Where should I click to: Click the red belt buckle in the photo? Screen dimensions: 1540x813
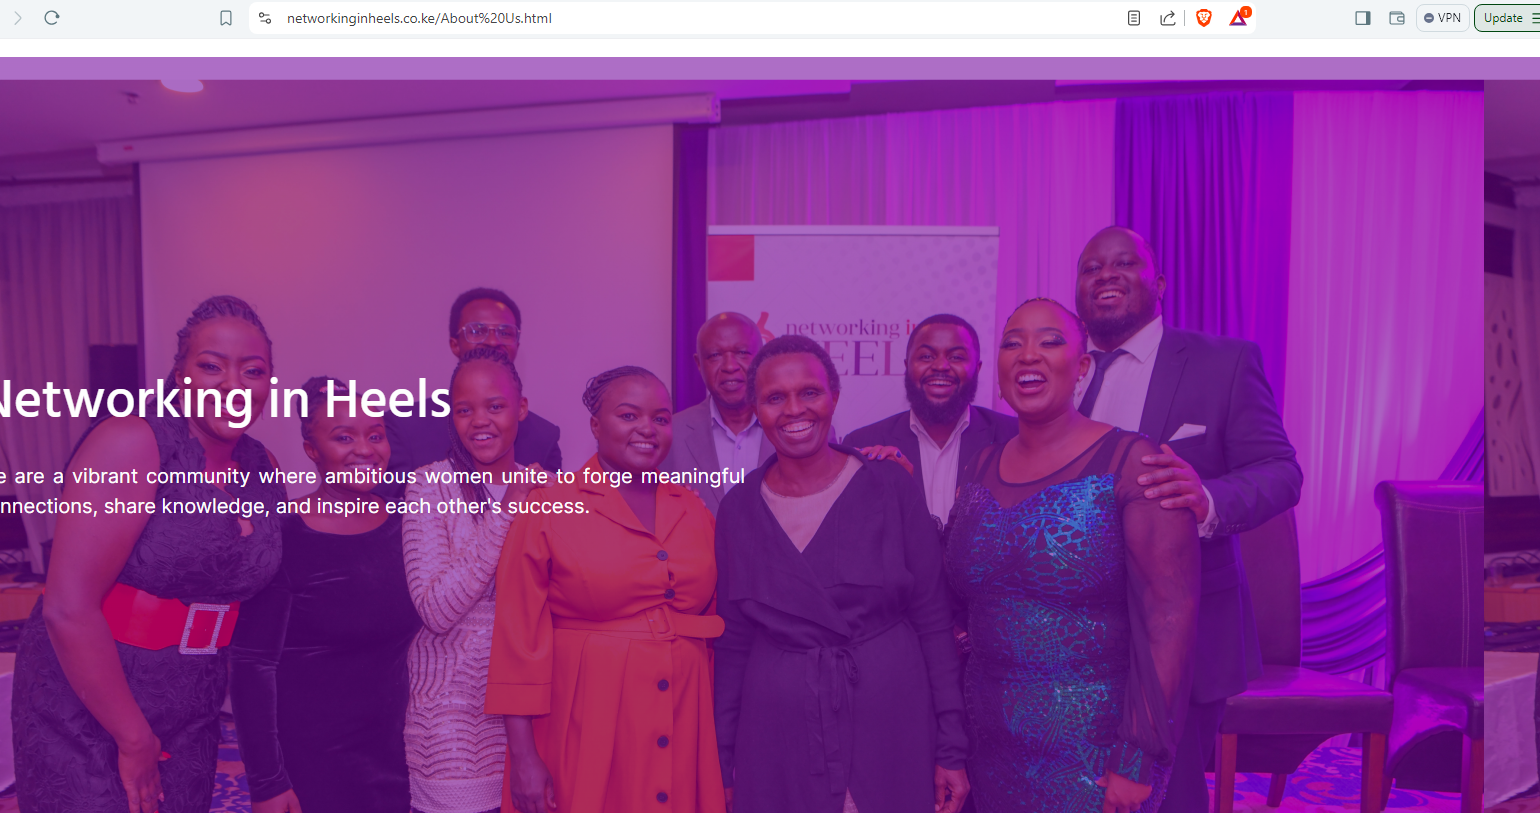click(204, 629)
